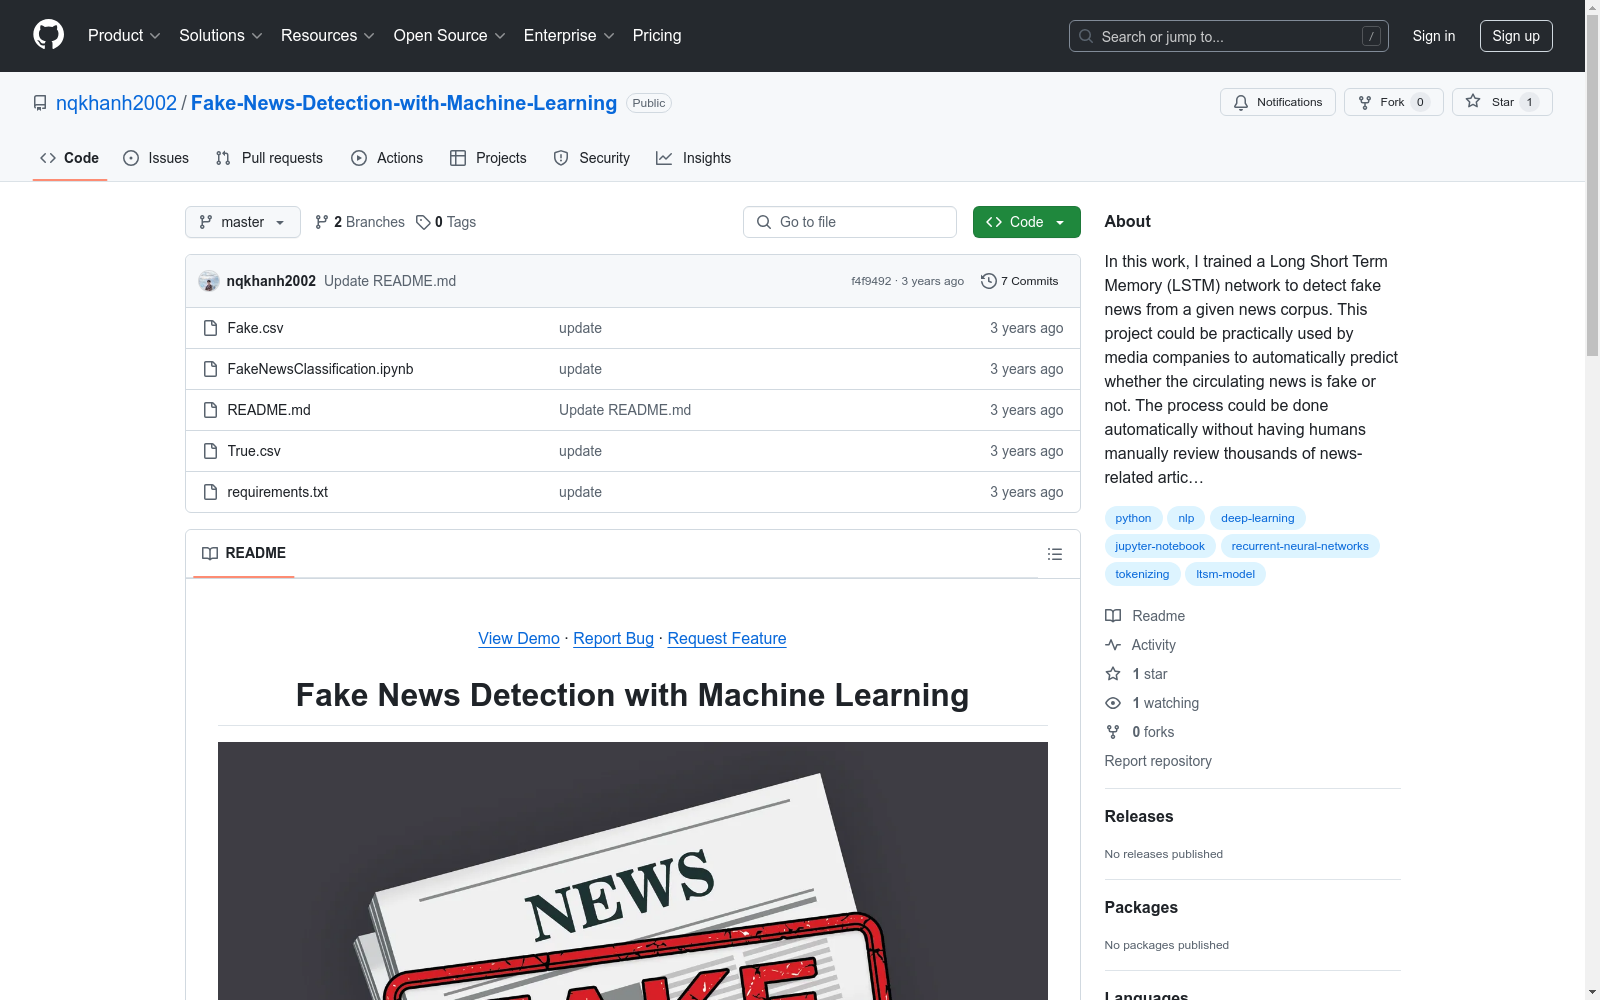This screenshot has height=1000, width=1600.
Task: Click the star icon in Star button
Action: pyautogui.click(x=1473, y=101)
